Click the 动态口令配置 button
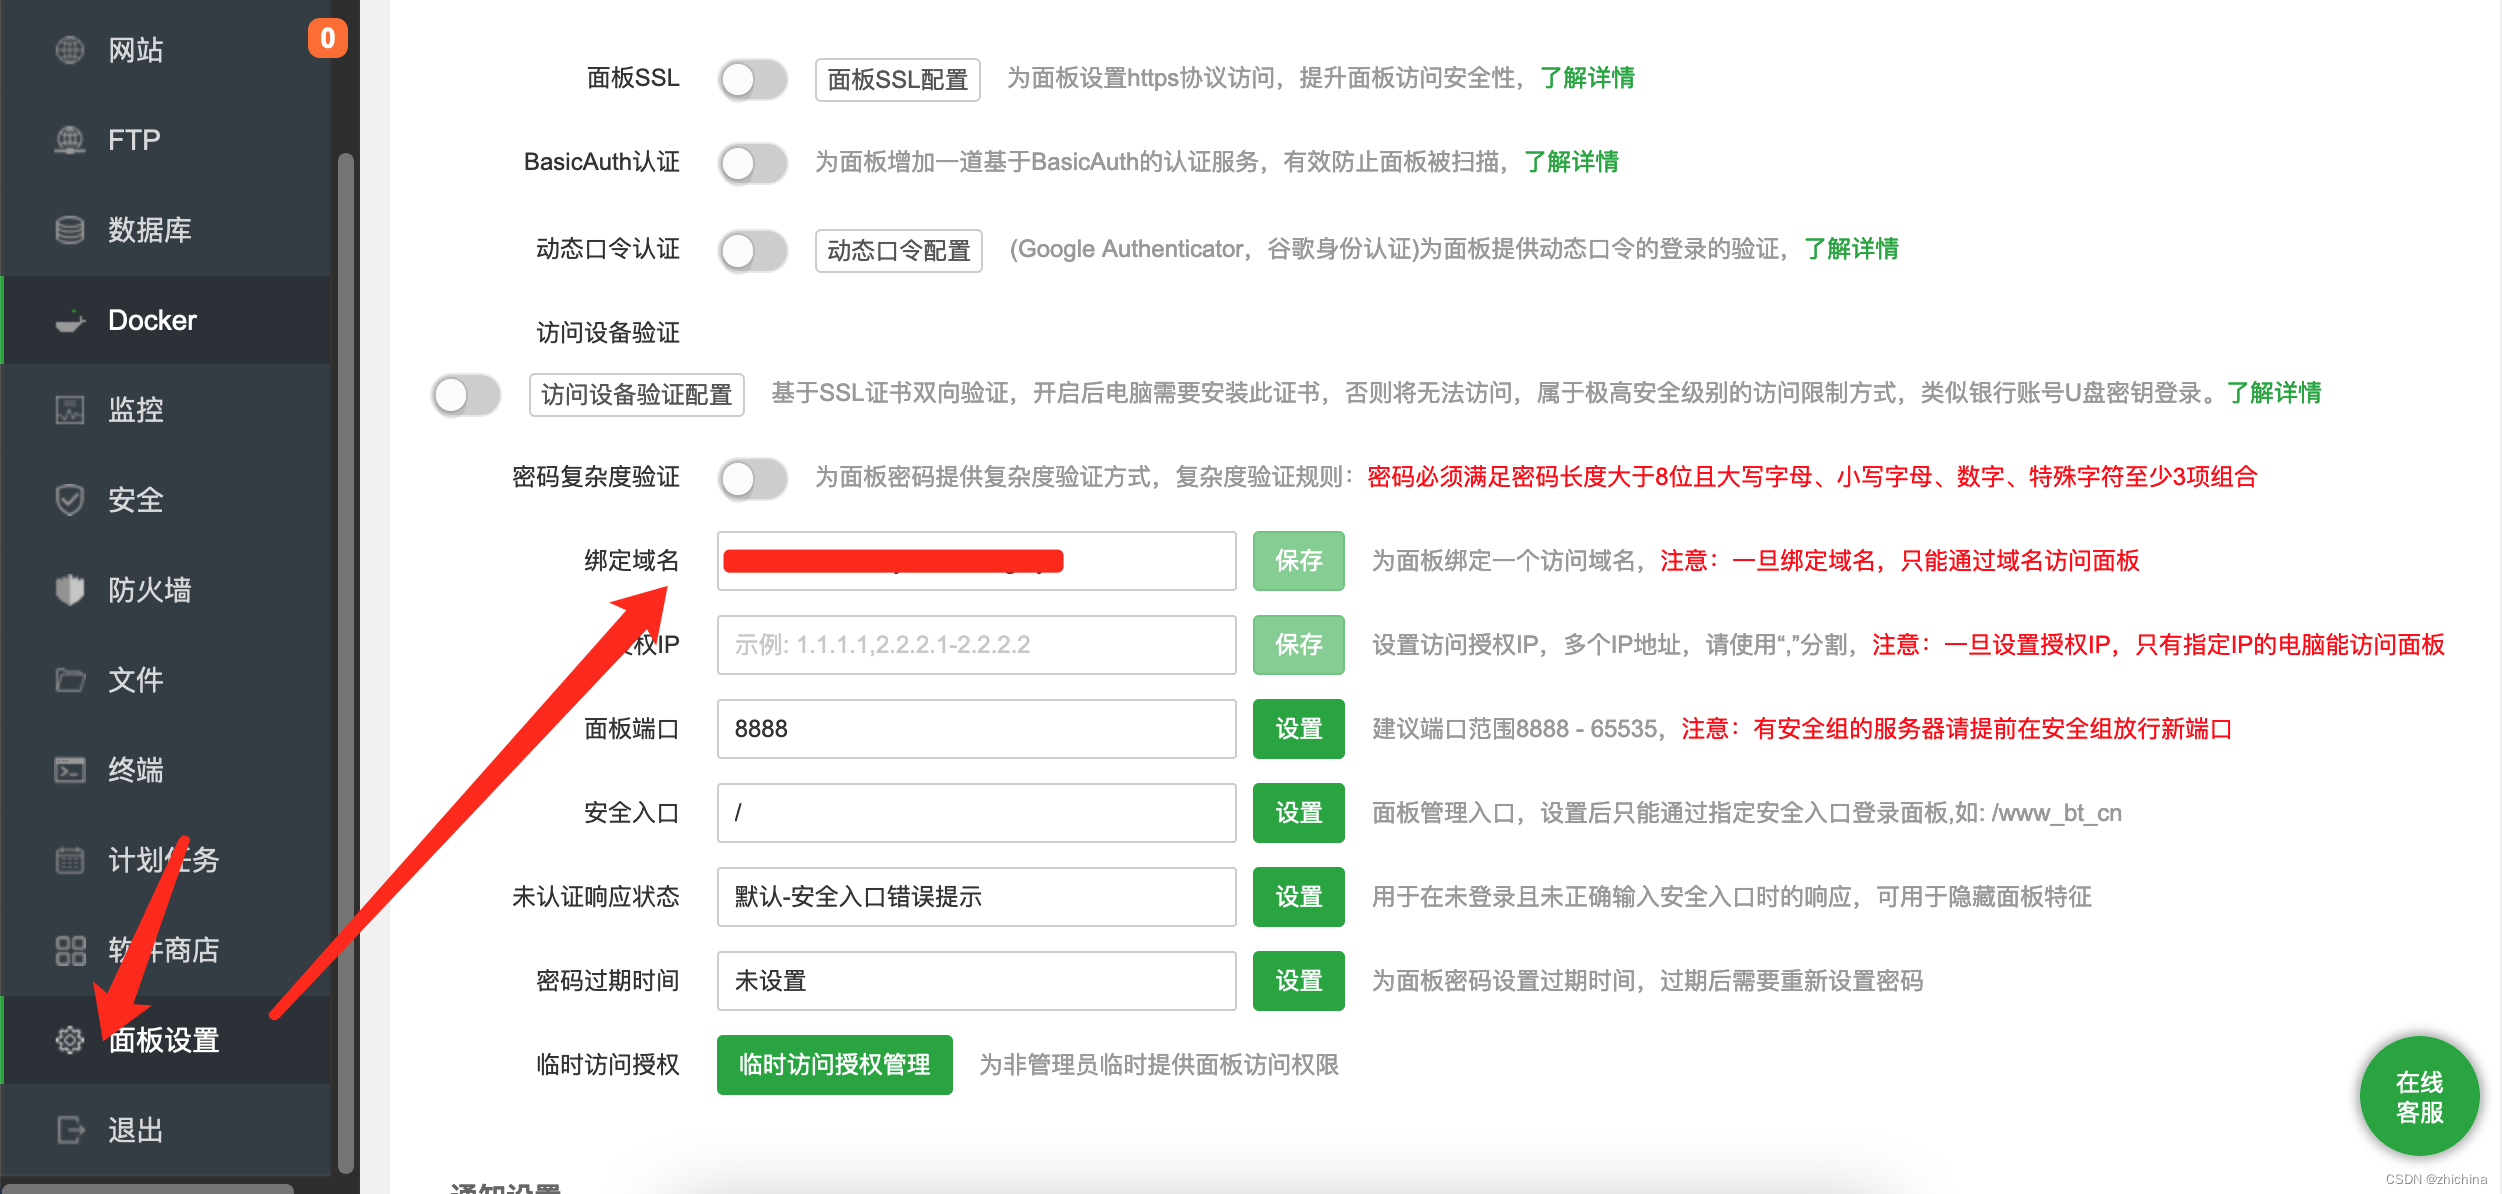The image size is (2502, 1194). pos(898,250)
